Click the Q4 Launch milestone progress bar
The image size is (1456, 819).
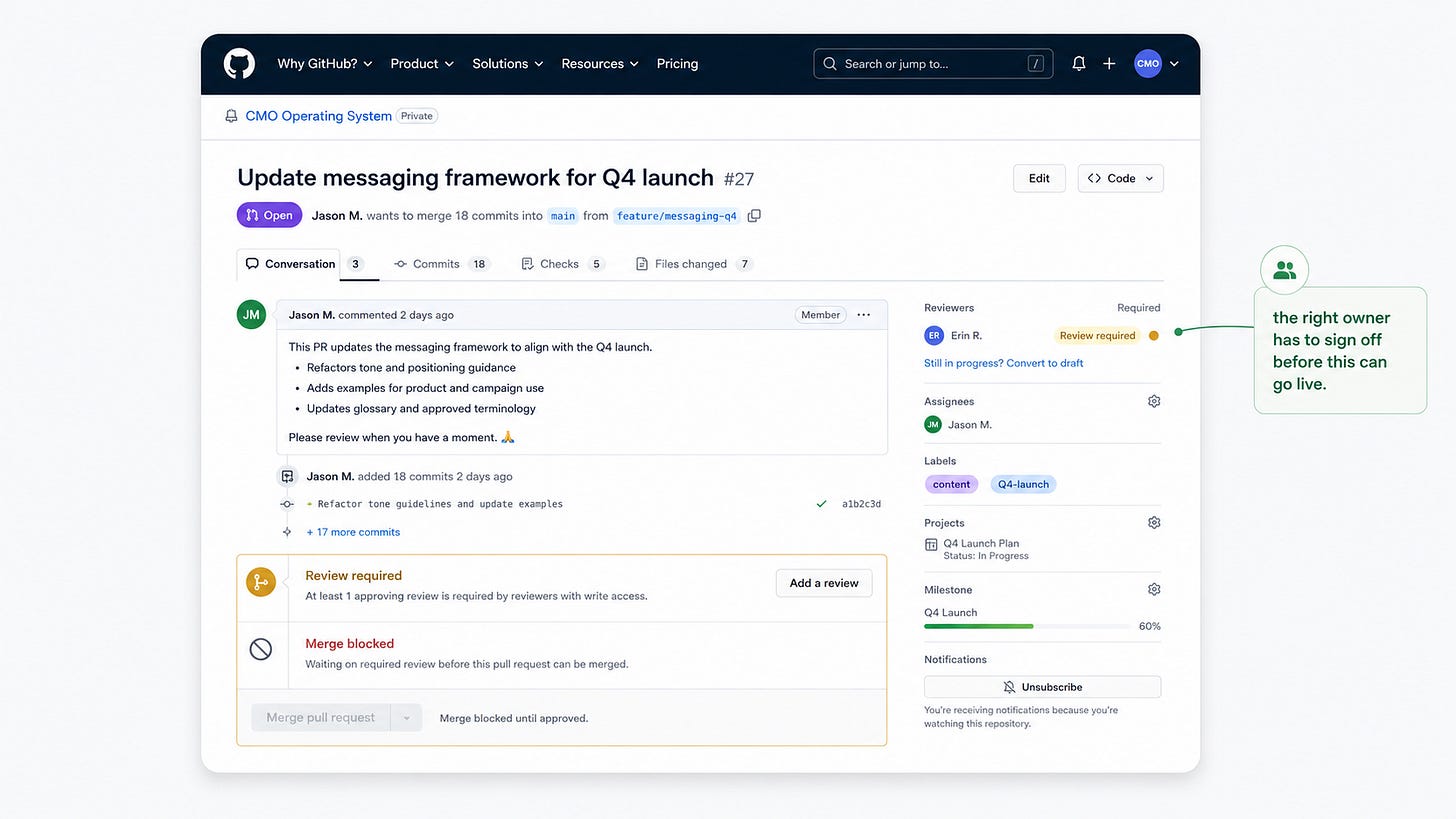(1027, 627)
